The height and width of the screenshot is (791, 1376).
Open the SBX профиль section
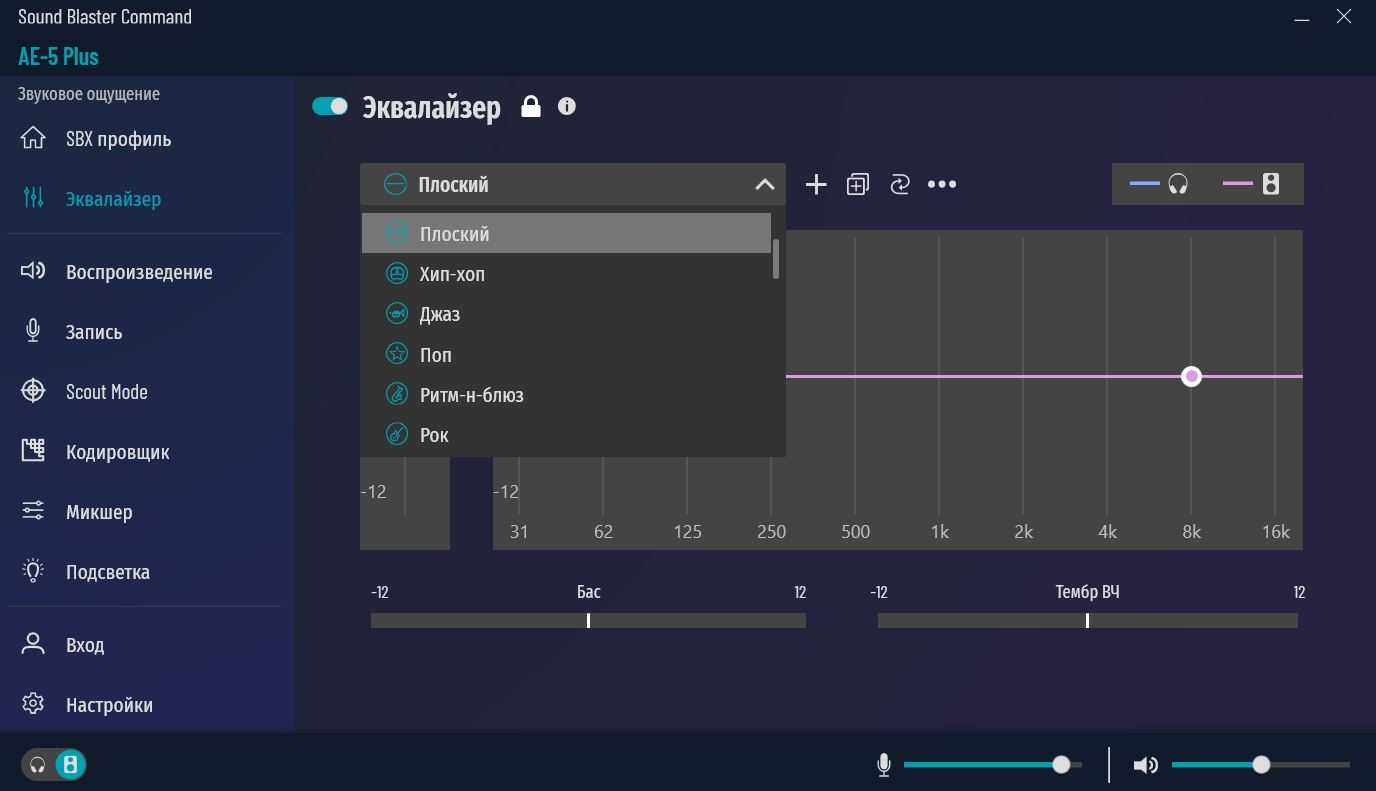pos(118,139)
